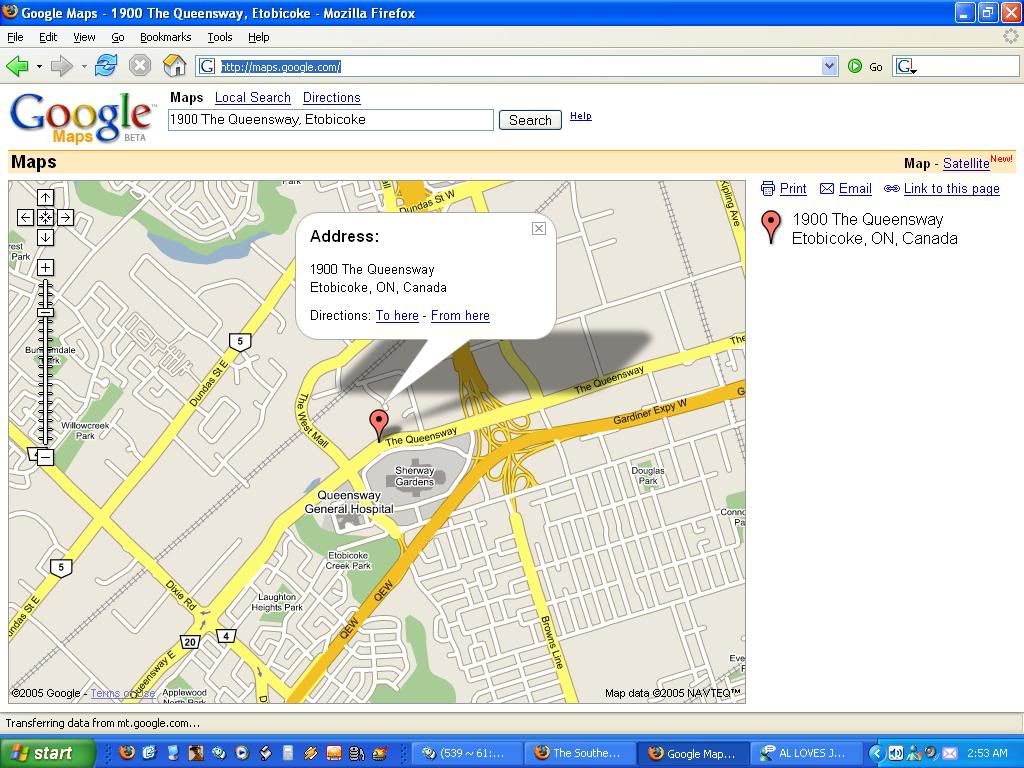Switch to the (539 ~ 61:... taskbar window
This screenshot has width=1024, height=768.
tap(466, 753)
